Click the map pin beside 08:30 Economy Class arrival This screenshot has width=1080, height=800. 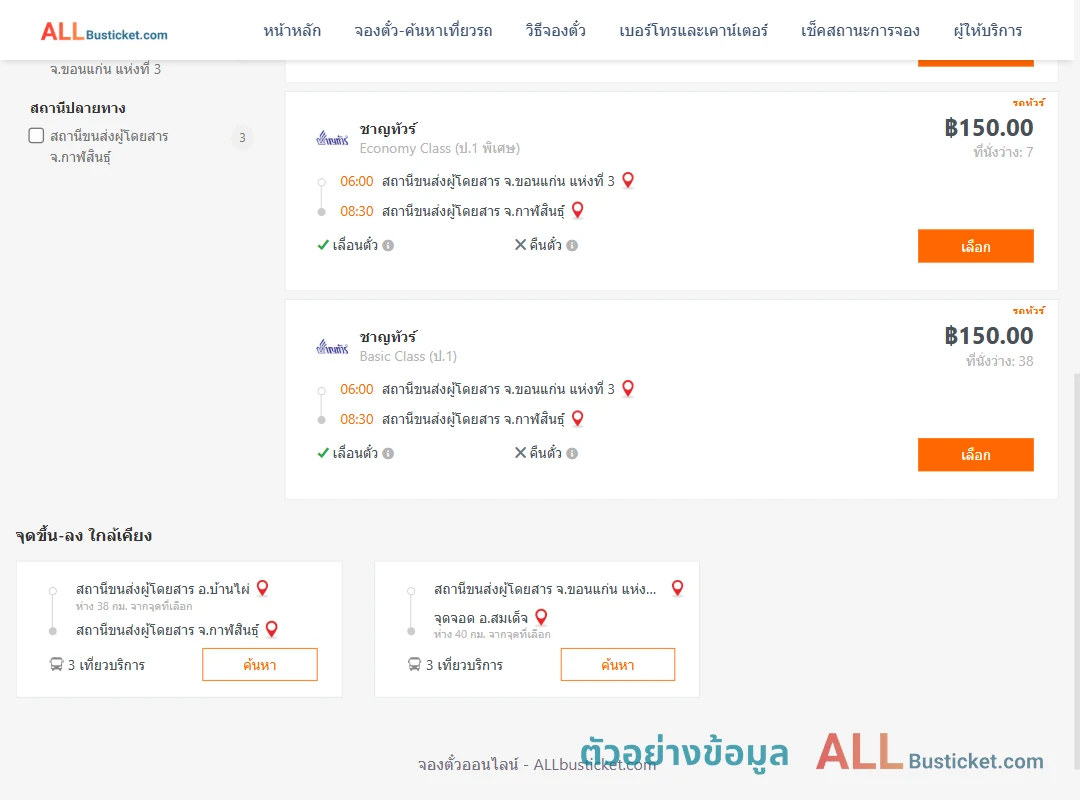pyautogui.click(x=578, y=210)
